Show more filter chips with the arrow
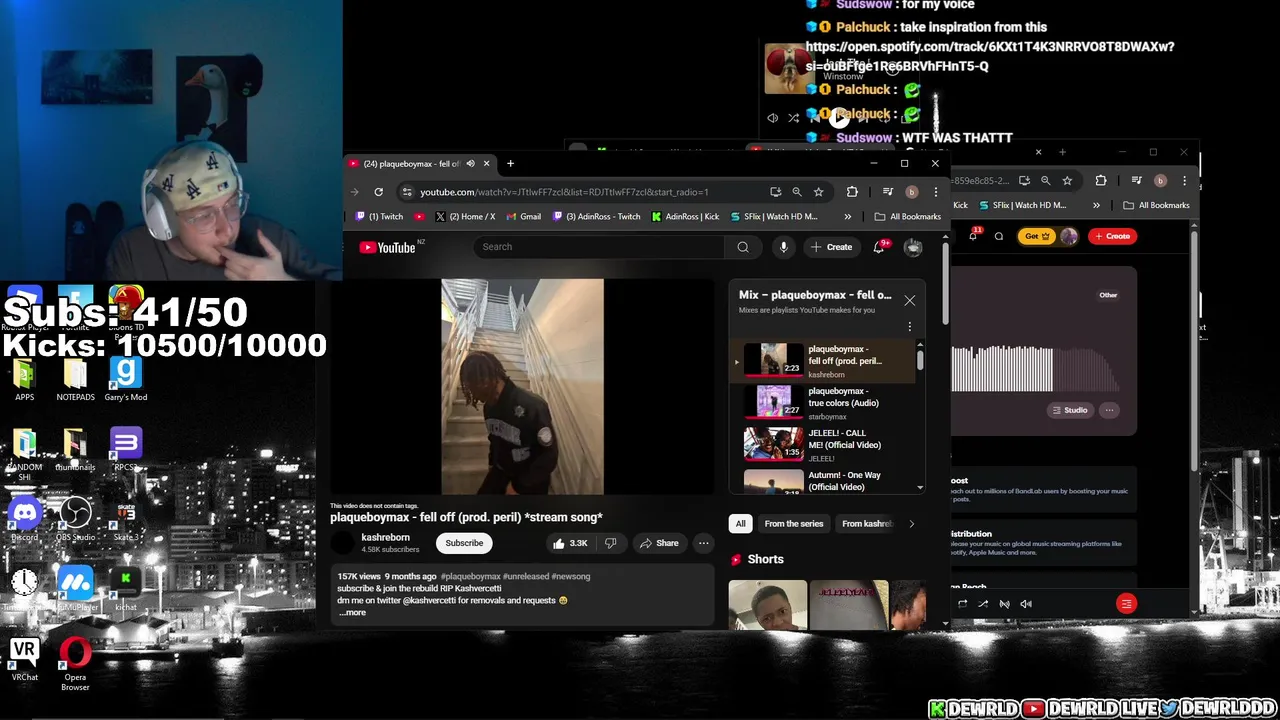Viewport: 1280px width, 720px height. (911, 524)
